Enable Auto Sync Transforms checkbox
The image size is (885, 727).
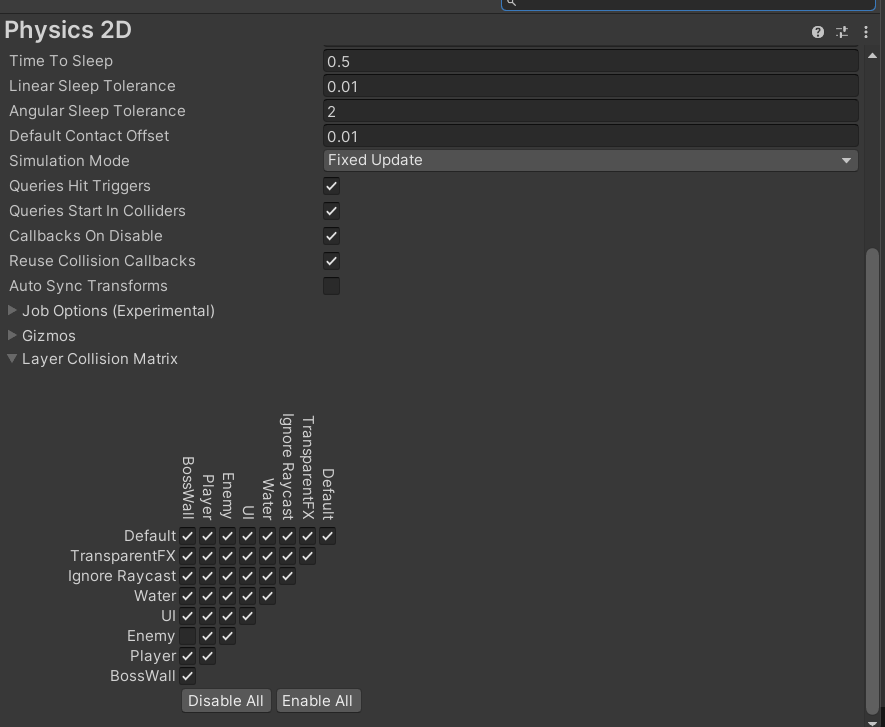pyautogui.click(x=331, y=286)
